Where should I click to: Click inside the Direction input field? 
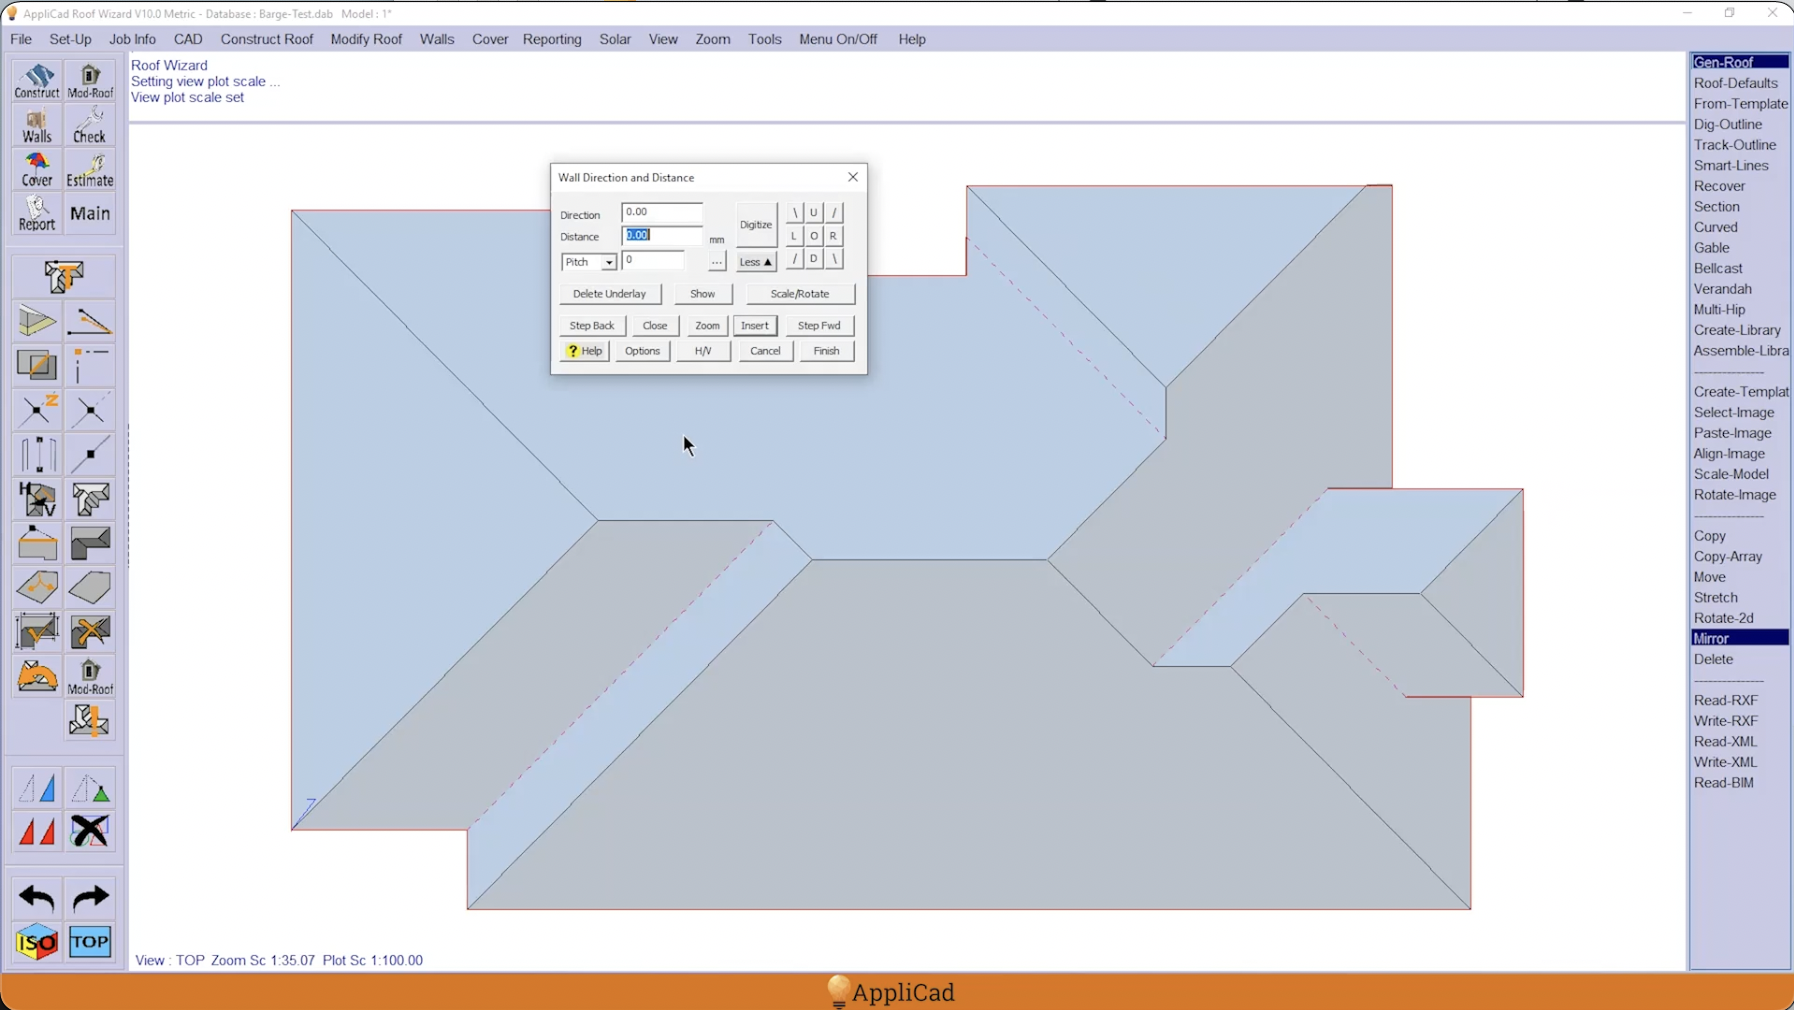[x=661, y=211]
